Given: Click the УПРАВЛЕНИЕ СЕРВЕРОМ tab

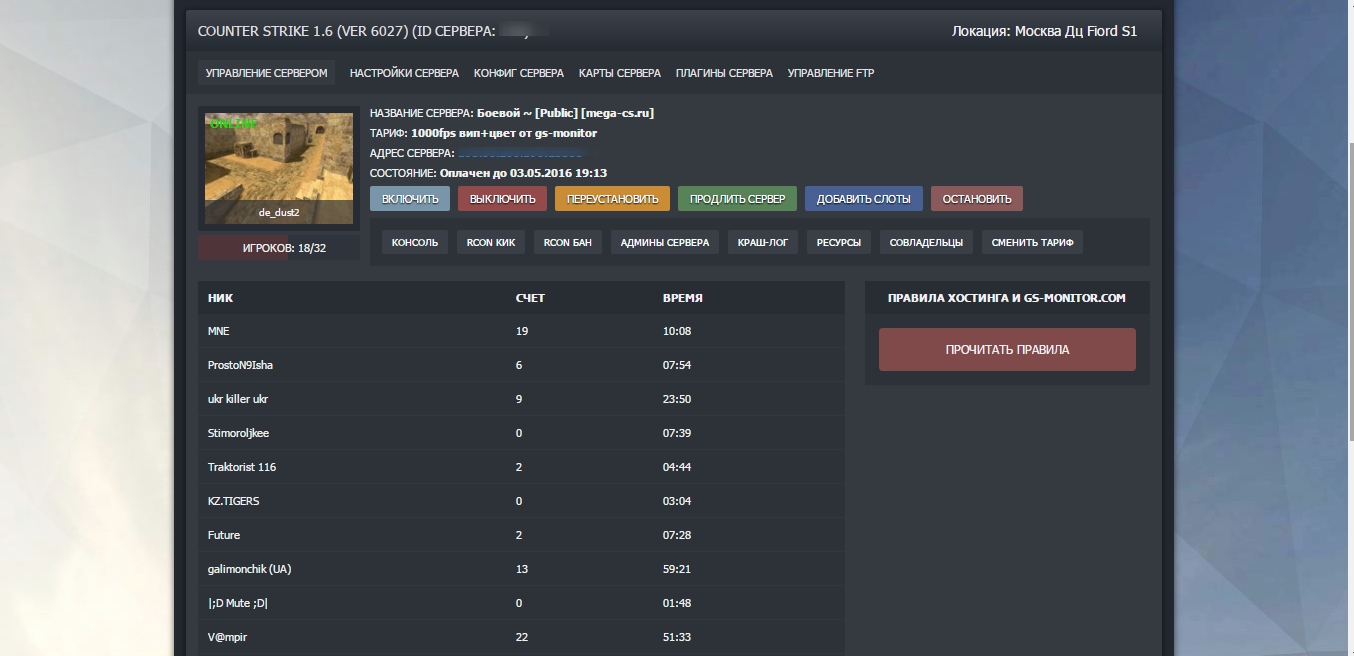Looking at the screenshot, I should tap(266, 73).
